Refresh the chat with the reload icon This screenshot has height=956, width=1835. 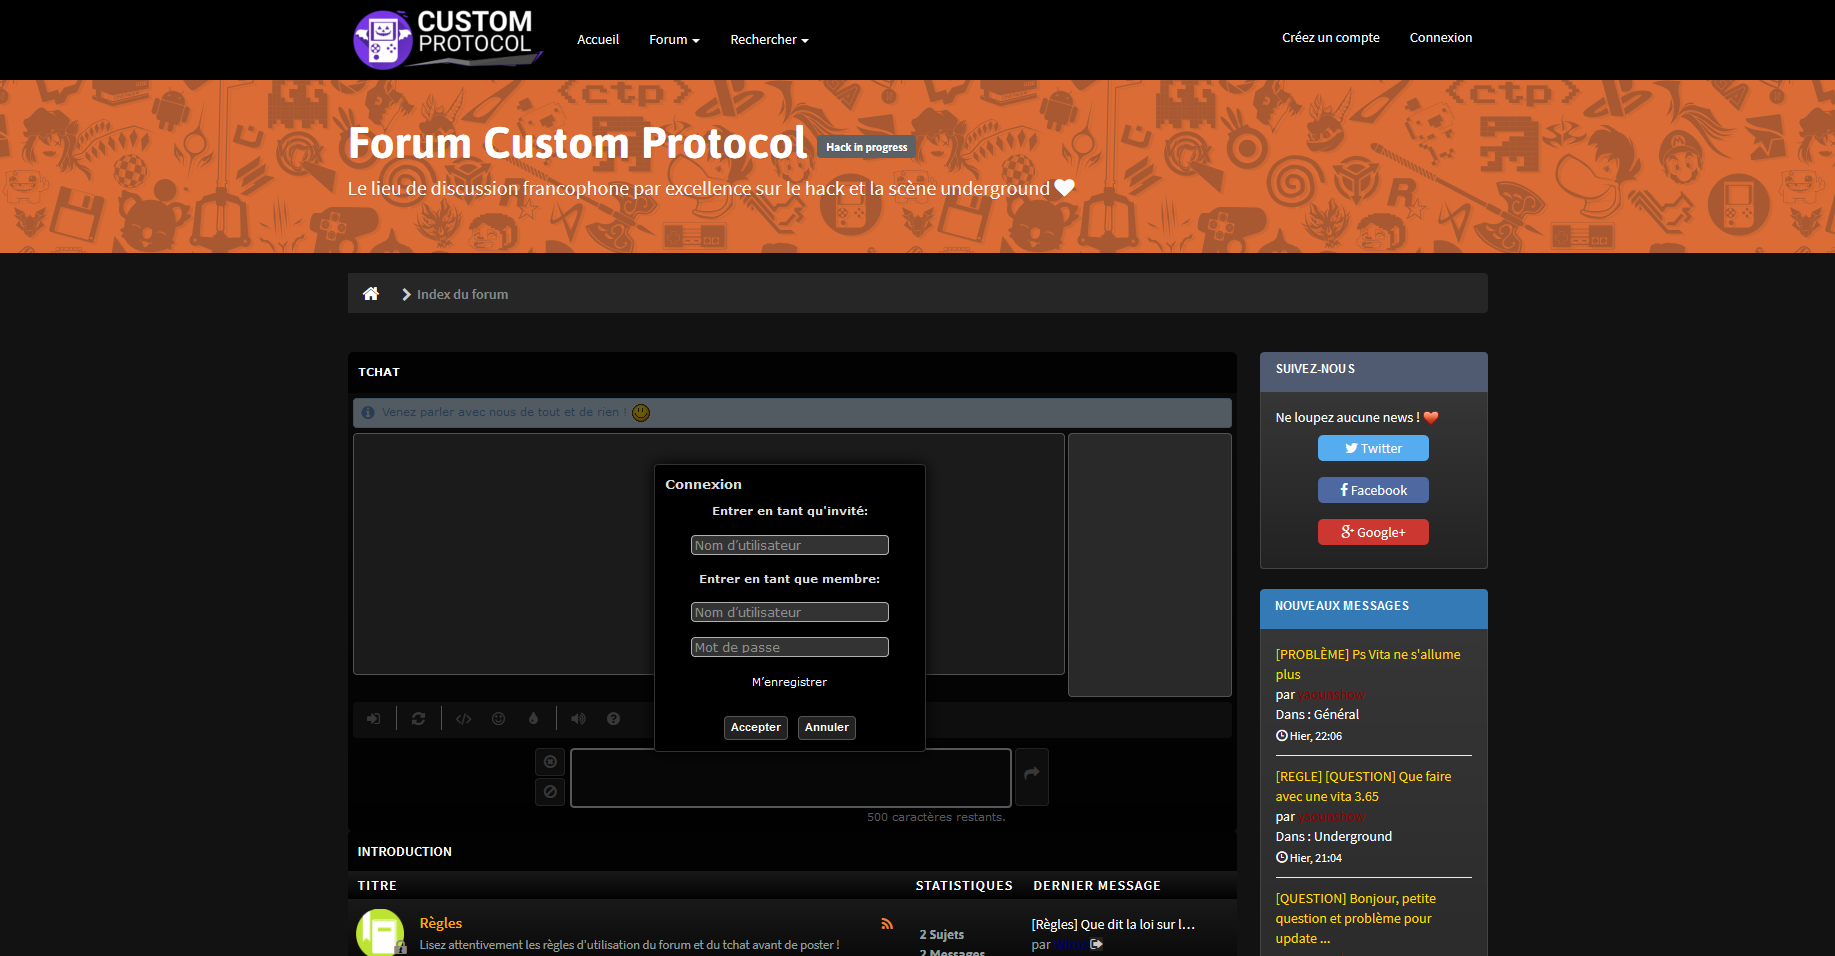[x=419, y=718]
